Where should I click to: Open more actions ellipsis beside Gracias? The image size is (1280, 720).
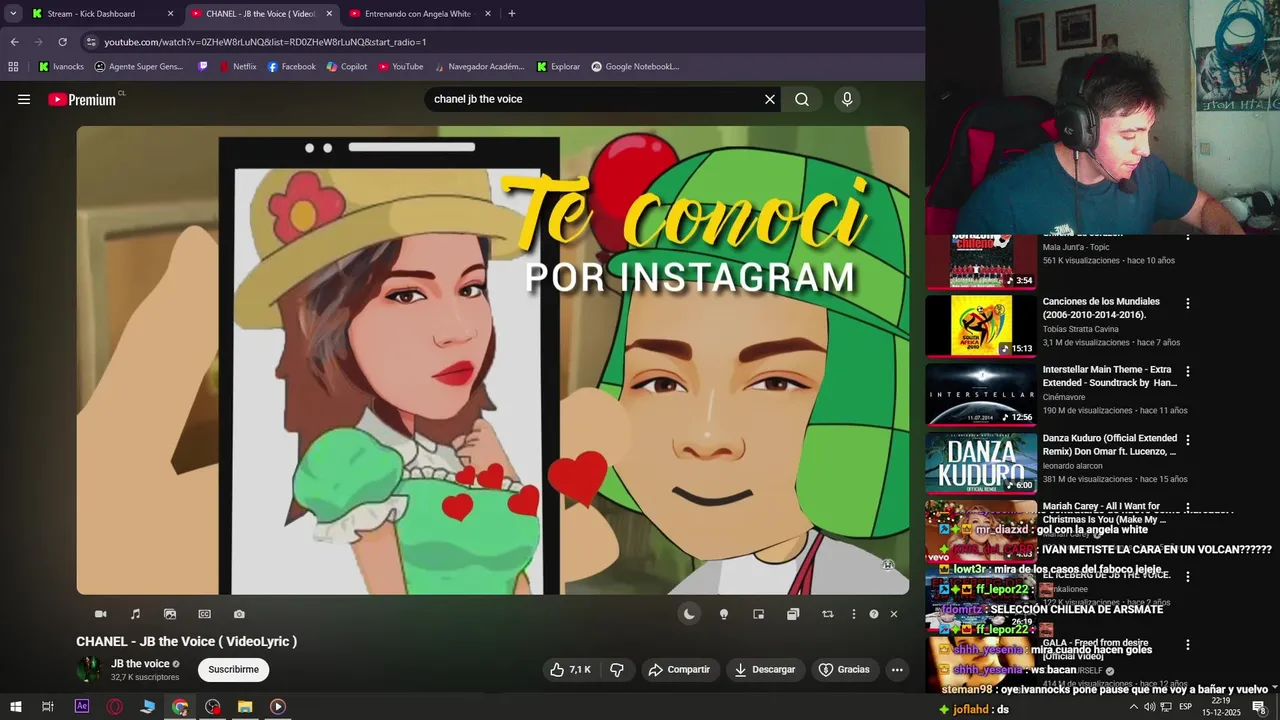point(897,670)
